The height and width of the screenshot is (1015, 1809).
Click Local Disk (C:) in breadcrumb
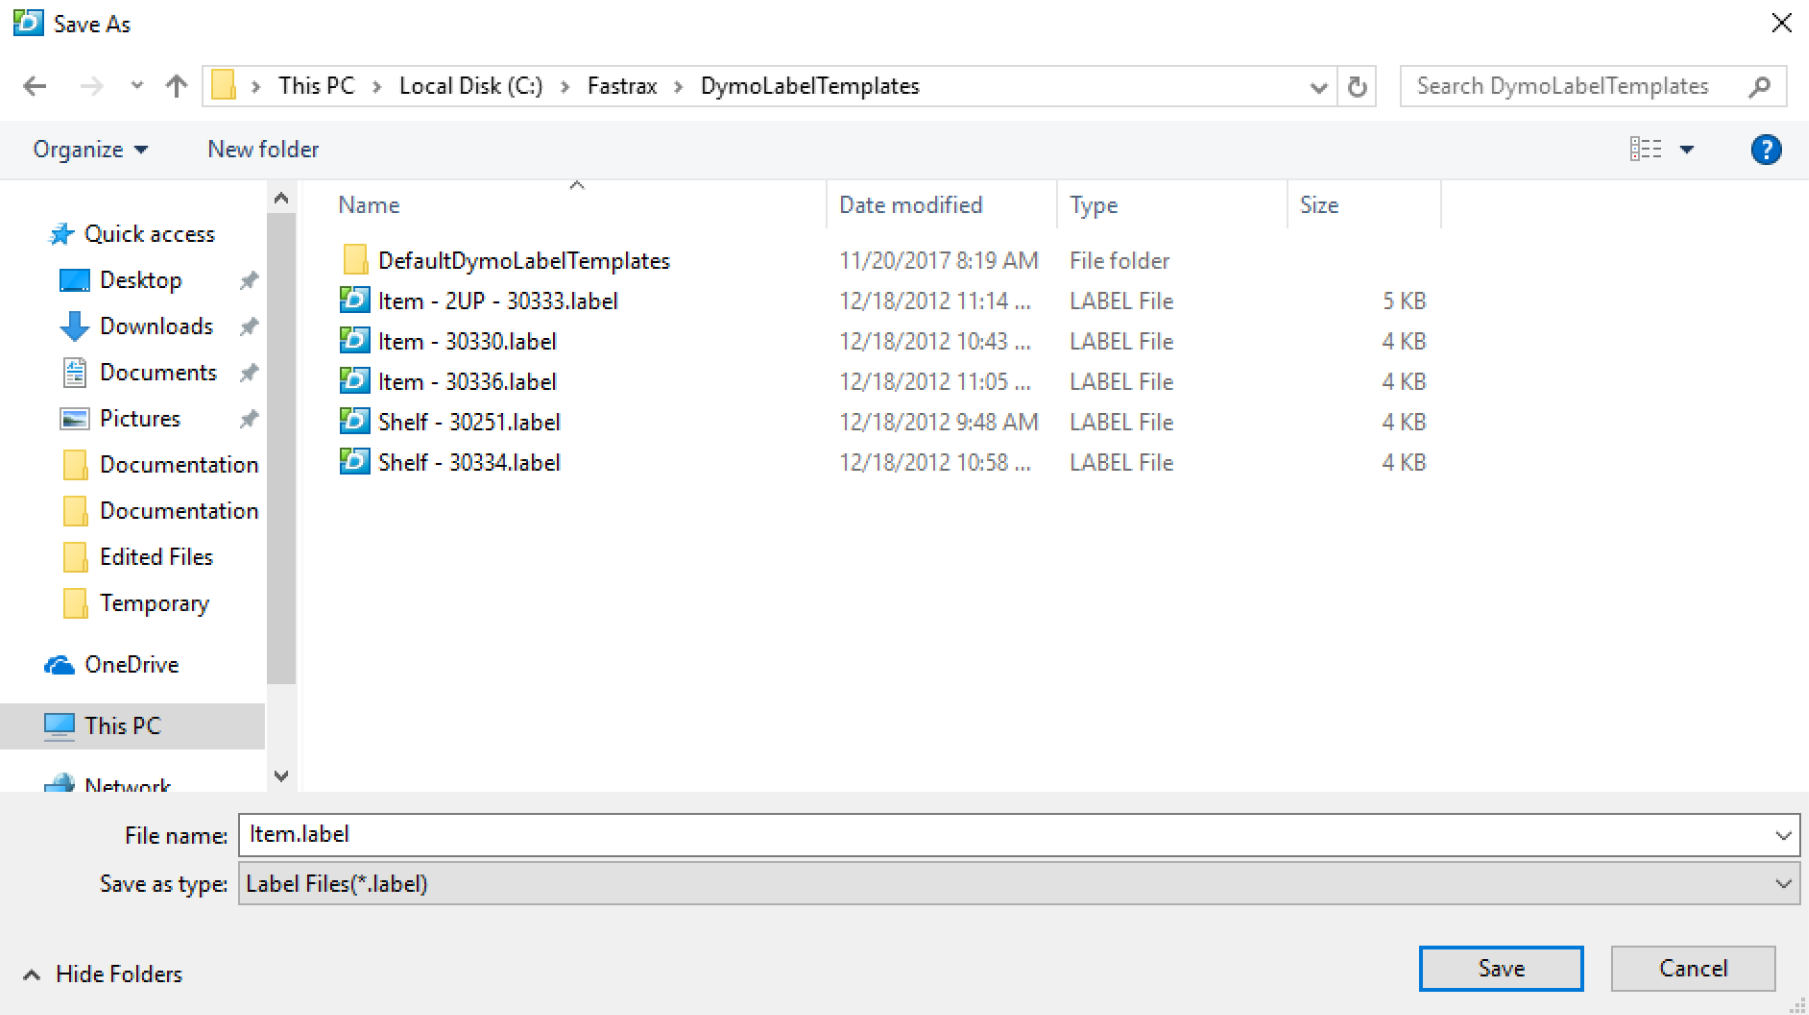(471, 86)
